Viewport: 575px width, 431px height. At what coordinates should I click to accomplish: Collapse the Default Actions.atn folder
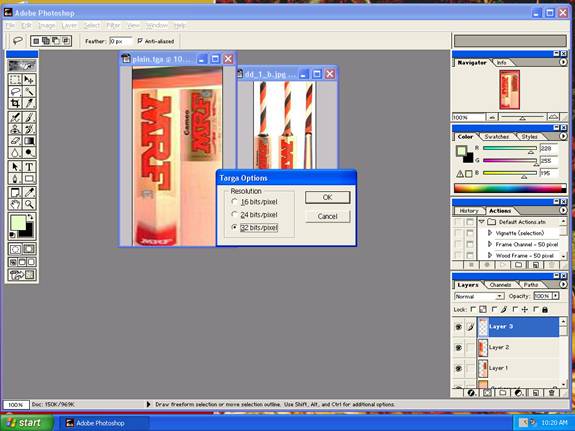click(x=481, y=222)
